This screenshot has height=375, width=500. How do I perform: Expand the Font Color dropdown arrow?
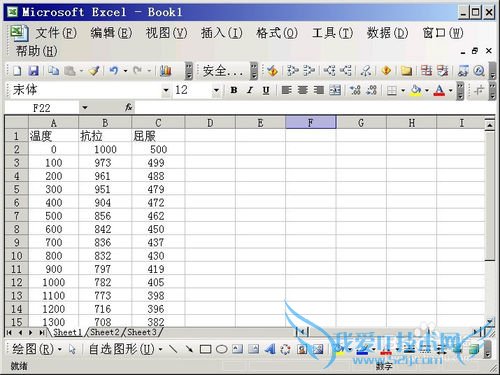pyautogui.click(x=450, y=90)
